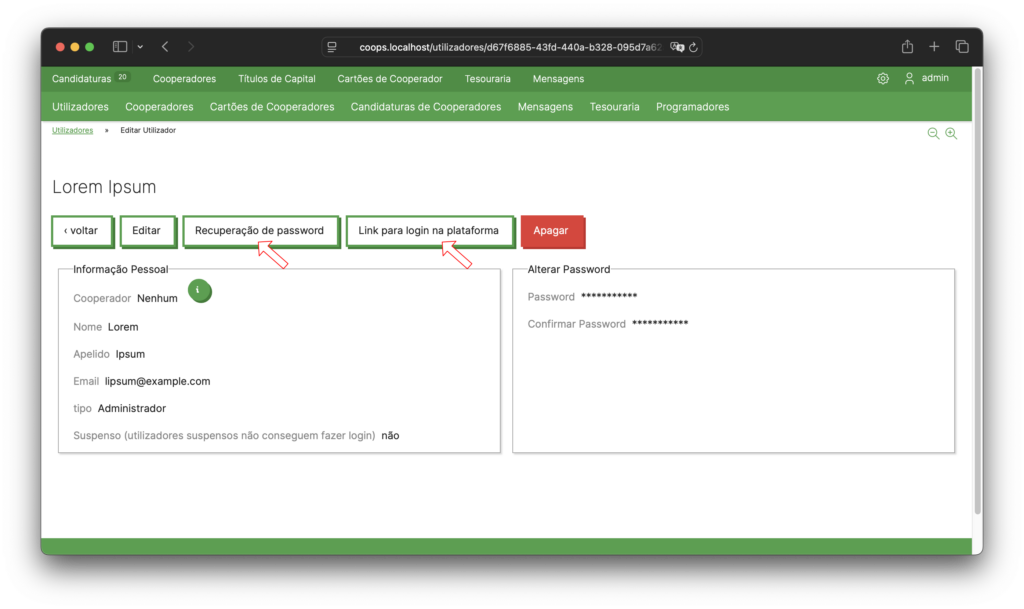
Task: Open Títulos de Capital menu item
Action: [276, 79]
